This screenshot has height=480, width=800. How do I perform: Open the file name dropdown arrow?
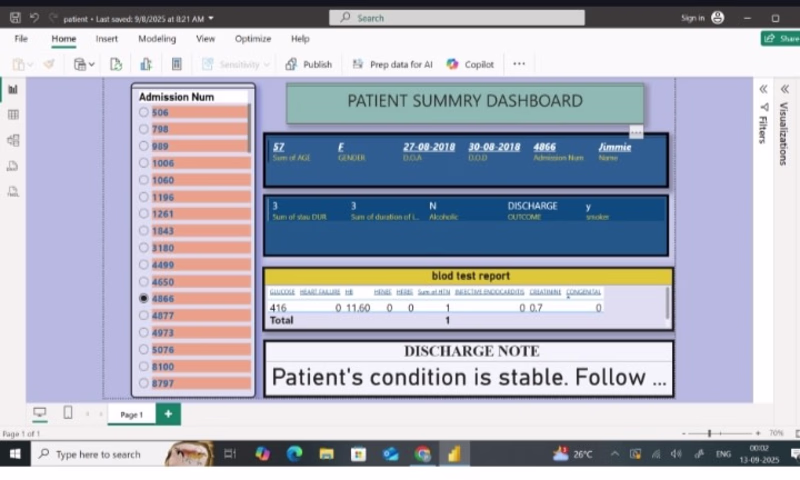pyautogui.click(x=211, y=18)
